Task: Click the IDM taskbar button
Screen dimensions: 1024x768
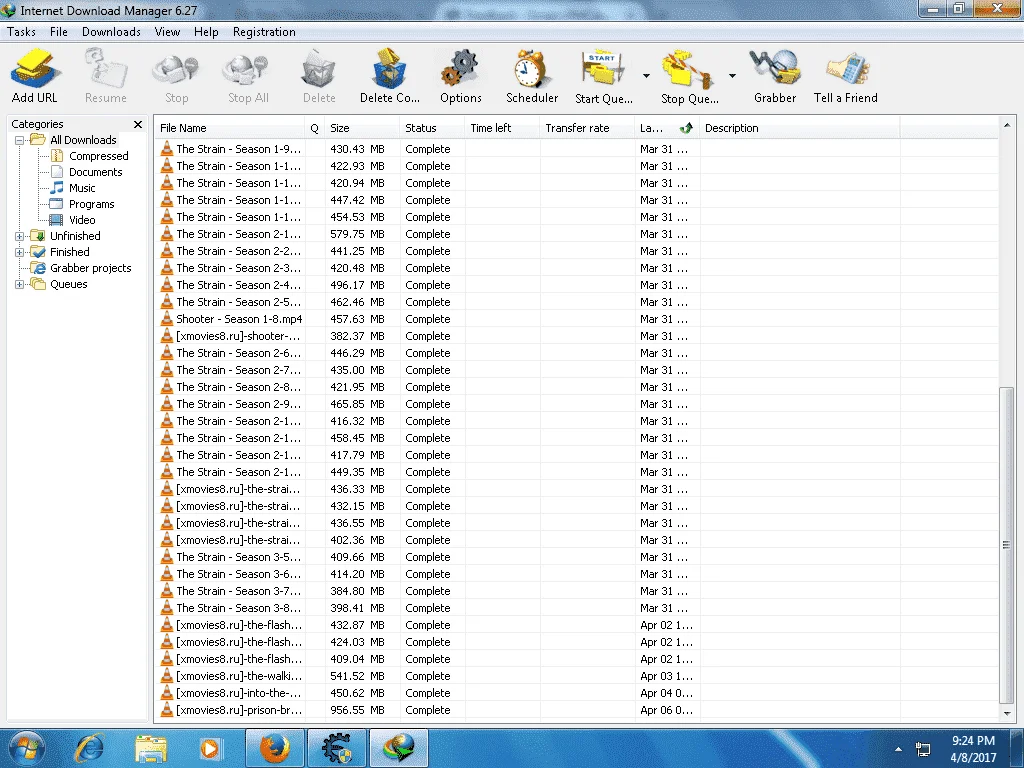Action: point(399,748)
